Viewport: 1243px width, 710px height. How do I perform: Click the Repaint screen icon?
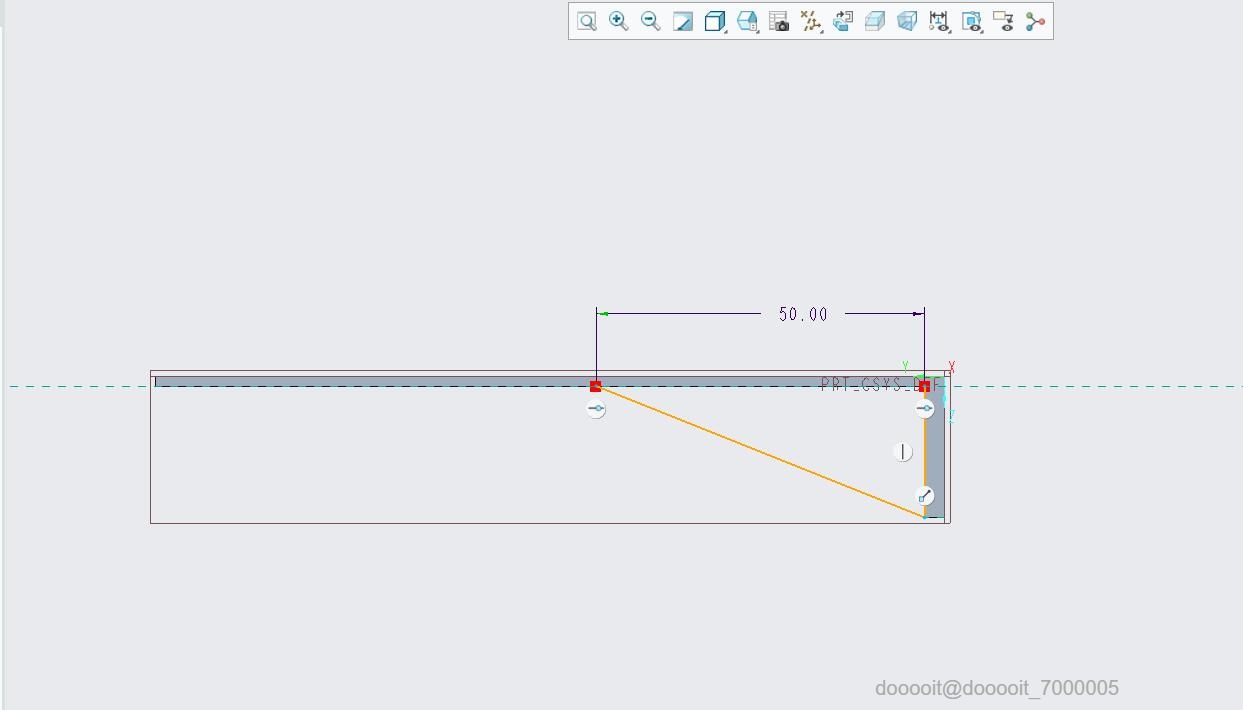[x=683, y=21]
